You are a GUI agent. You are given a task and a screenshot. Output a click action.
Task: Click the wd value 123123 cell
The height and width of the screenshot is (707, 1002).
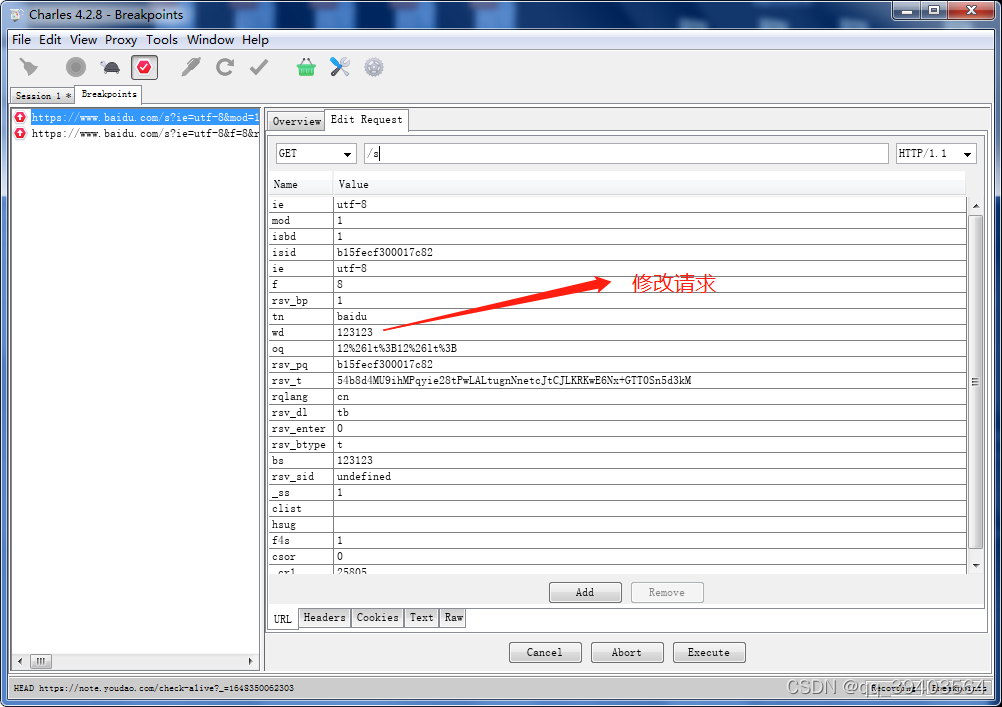click(x=650, y=332)
